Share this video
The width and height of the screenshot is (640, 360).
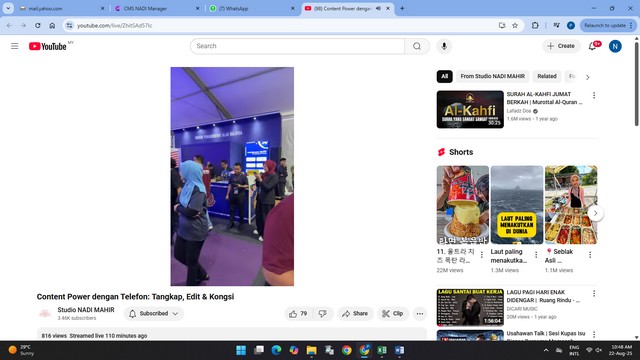pos(355,313)
